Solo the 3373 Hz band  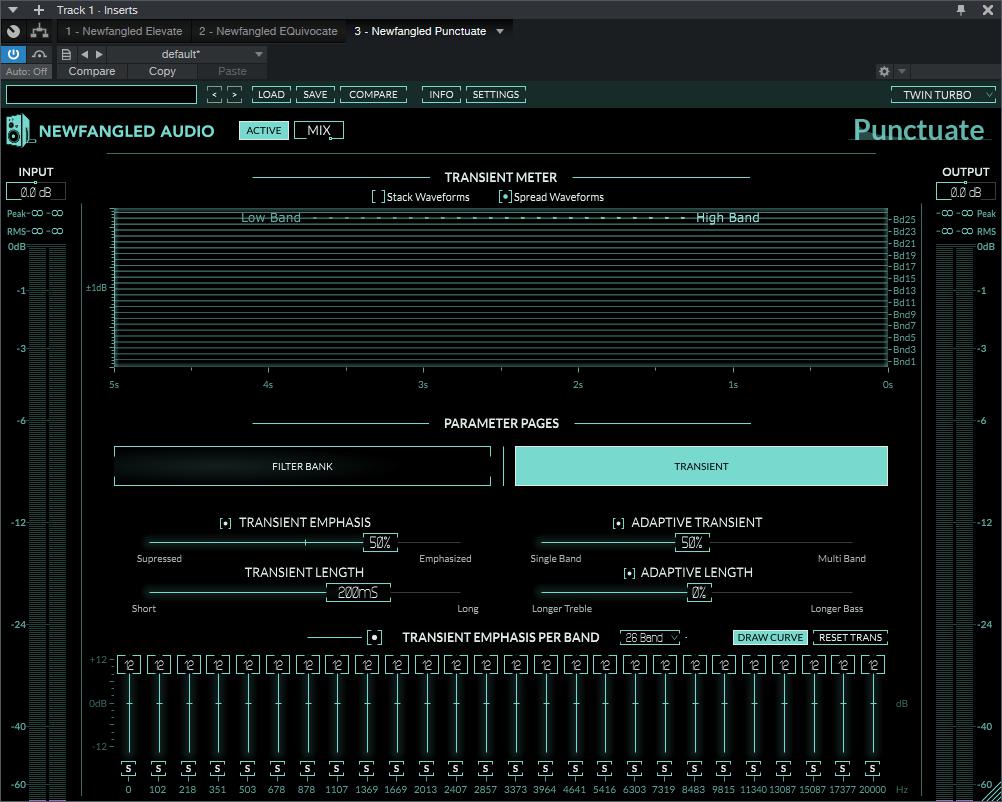(x=515, y=768)
